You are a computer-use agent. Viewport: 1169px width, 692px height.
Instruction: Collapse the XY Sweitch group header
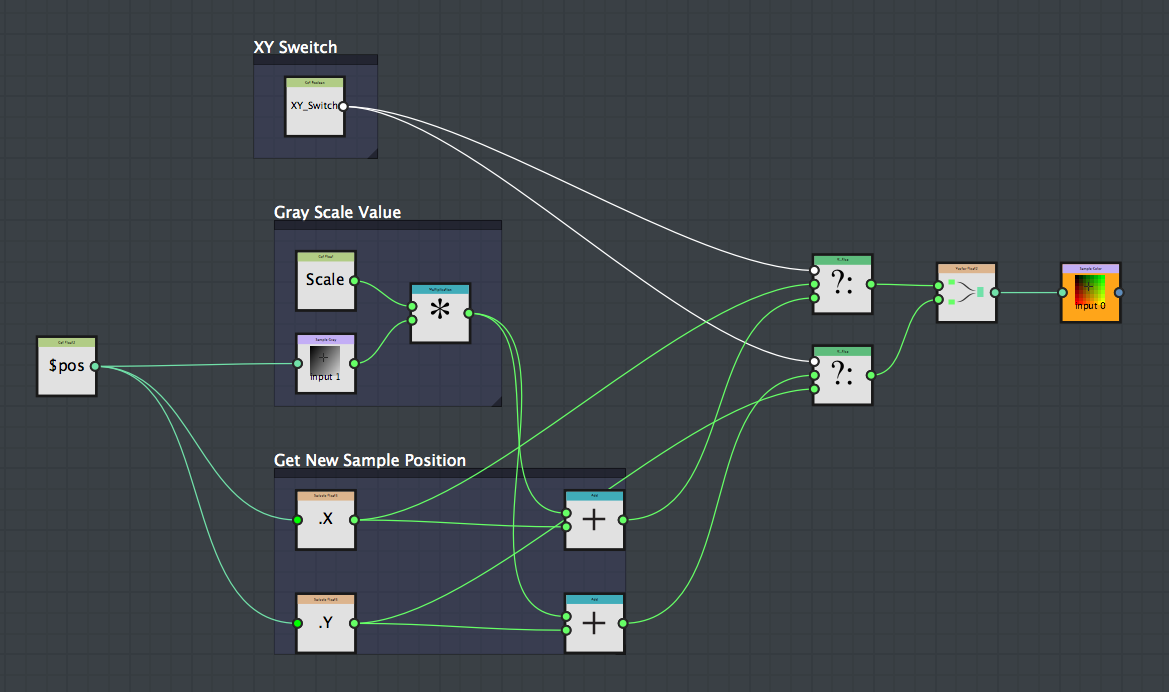click(x=315, y=59)
